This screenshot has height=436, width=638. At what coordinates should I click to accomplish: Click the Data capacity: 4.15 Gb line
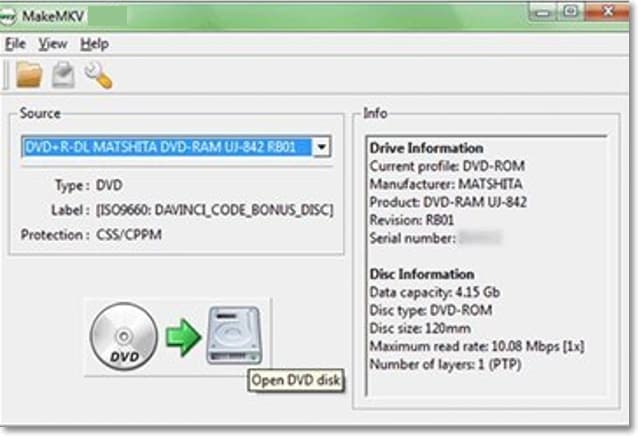[435, 292]
